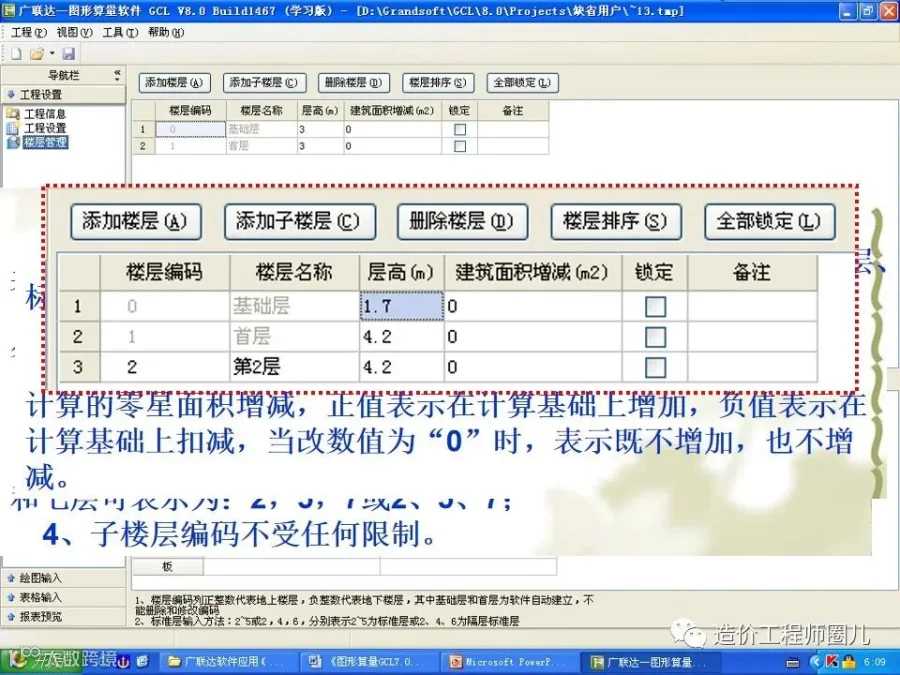Expand the 绘图输入 navigation section
The image size is (900, 675).
point(63,578)
